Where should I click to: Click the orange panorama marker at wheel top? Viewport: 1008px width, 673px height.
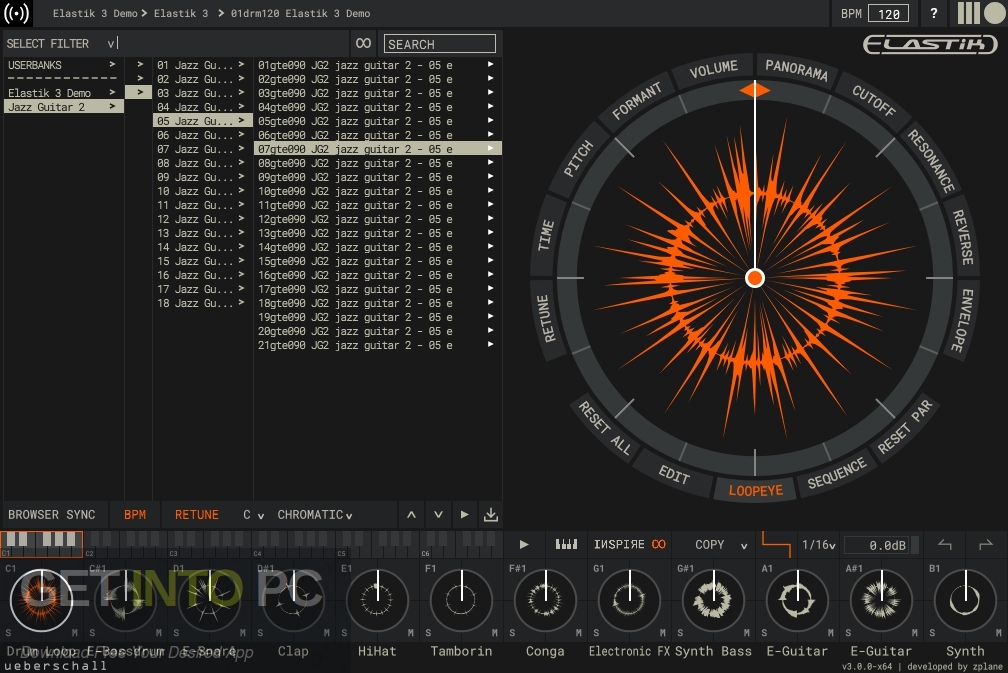(x=755, y=90)
